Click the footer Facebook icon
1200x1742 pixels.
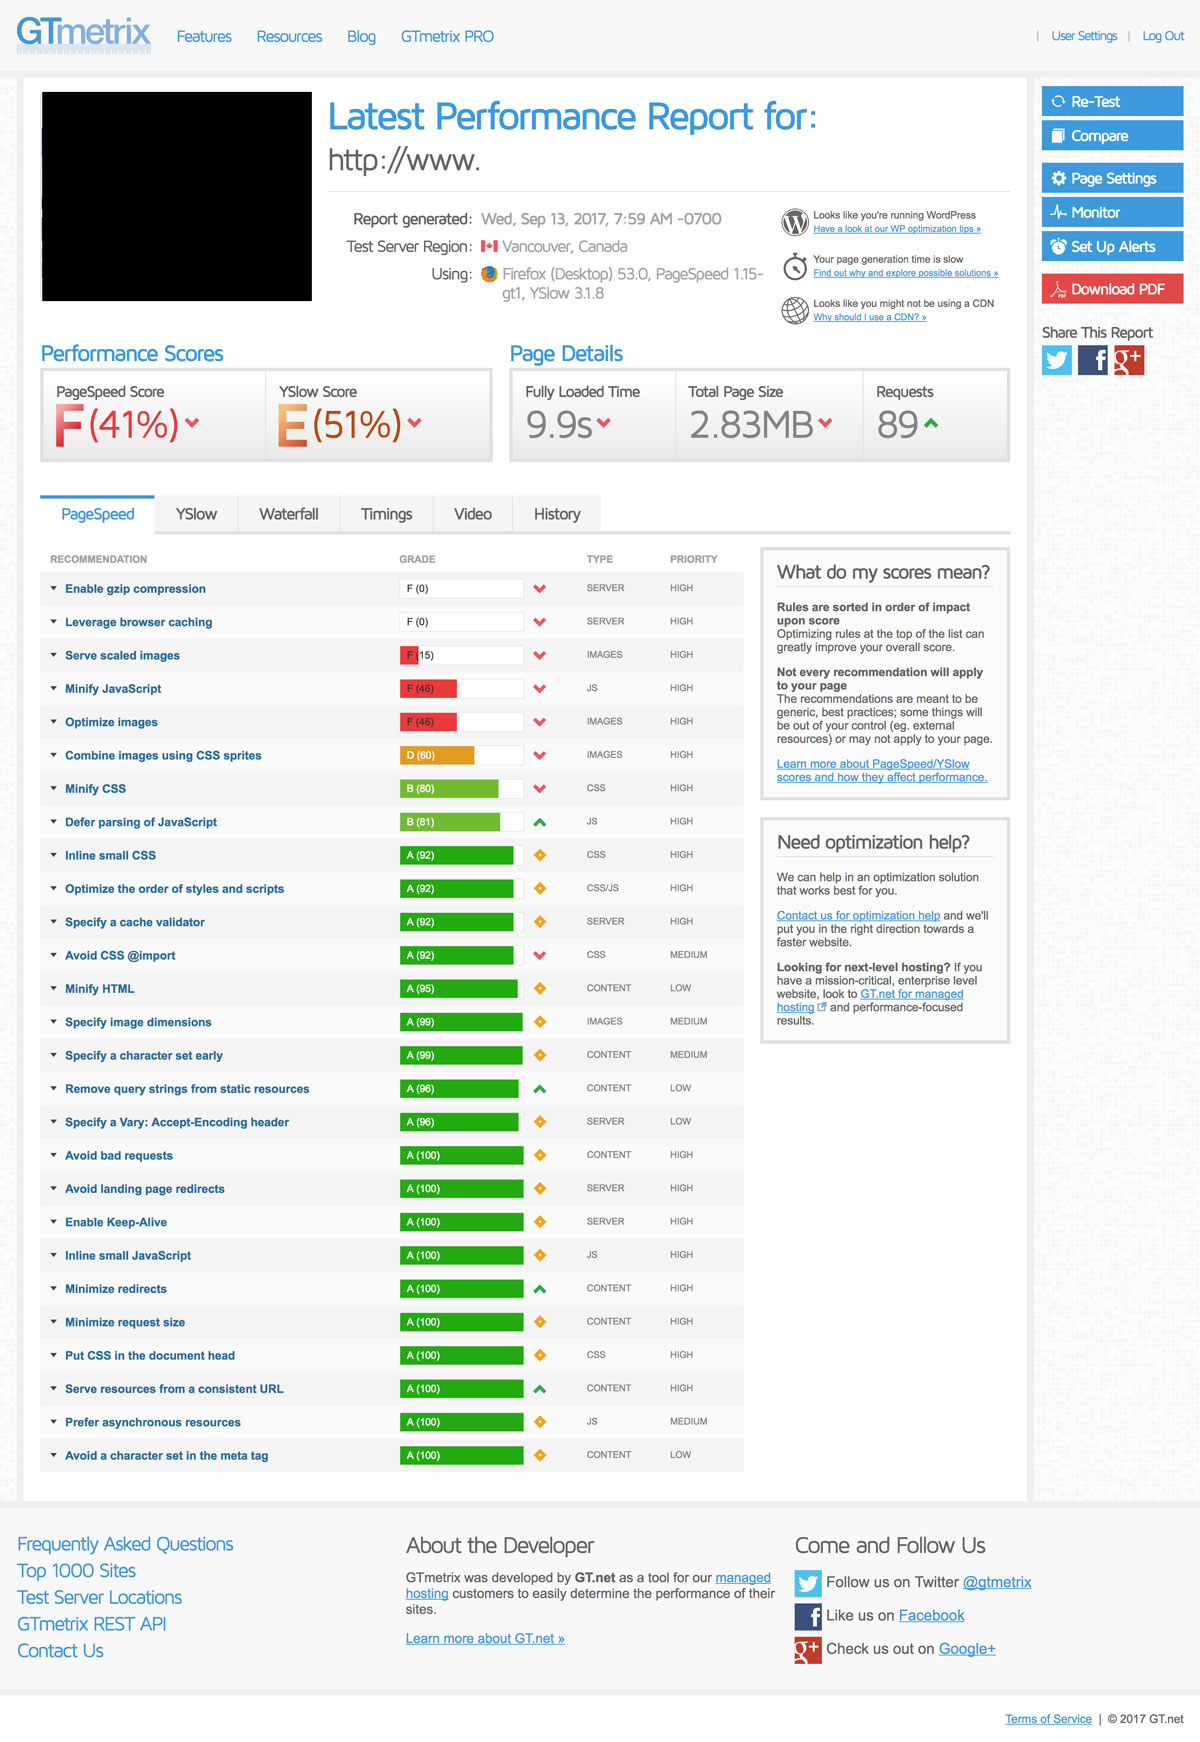point(808,1617)
